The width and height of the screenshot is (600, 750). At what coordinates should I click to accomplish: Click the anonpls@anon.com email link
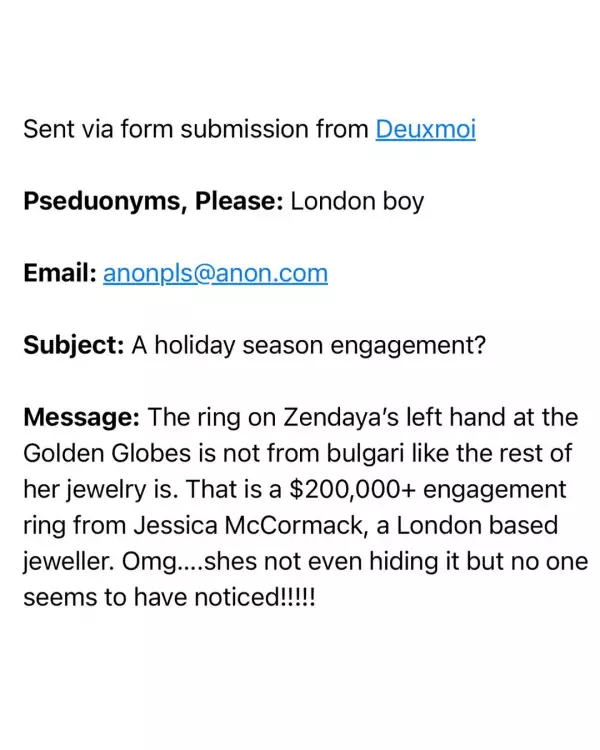click(215, 273)
